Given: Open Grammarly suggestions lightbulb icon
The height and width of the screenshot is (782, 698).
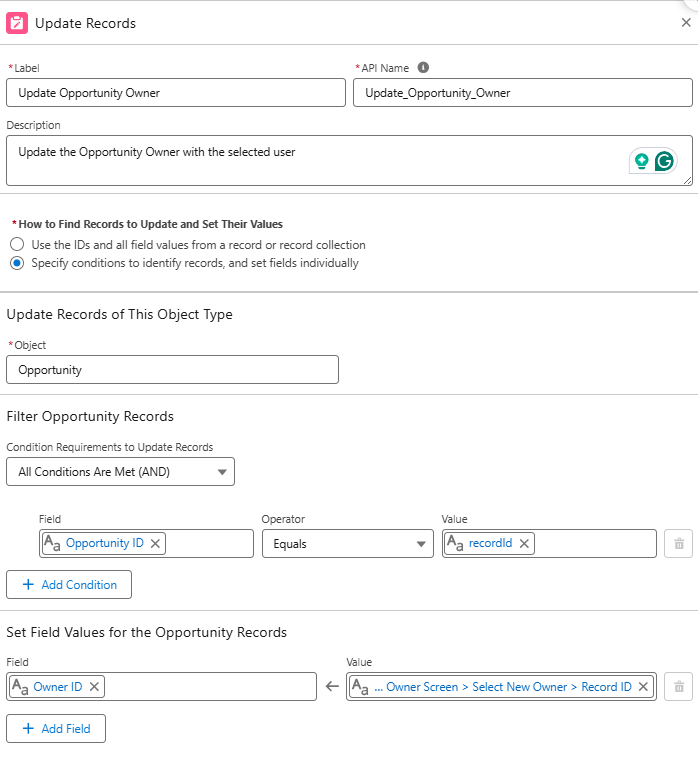Looking at the screenshot, I should pos(641,161).
